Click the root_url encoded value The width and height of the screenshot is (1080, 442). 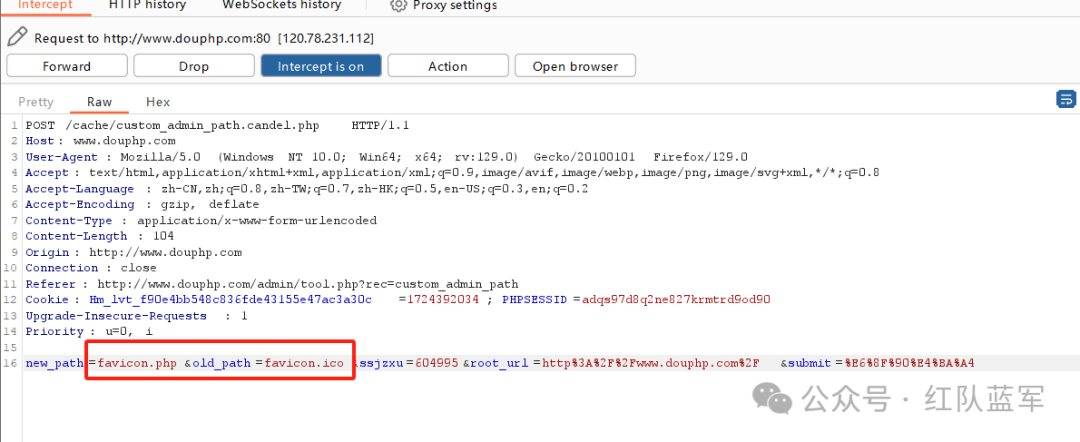point(651,363)
